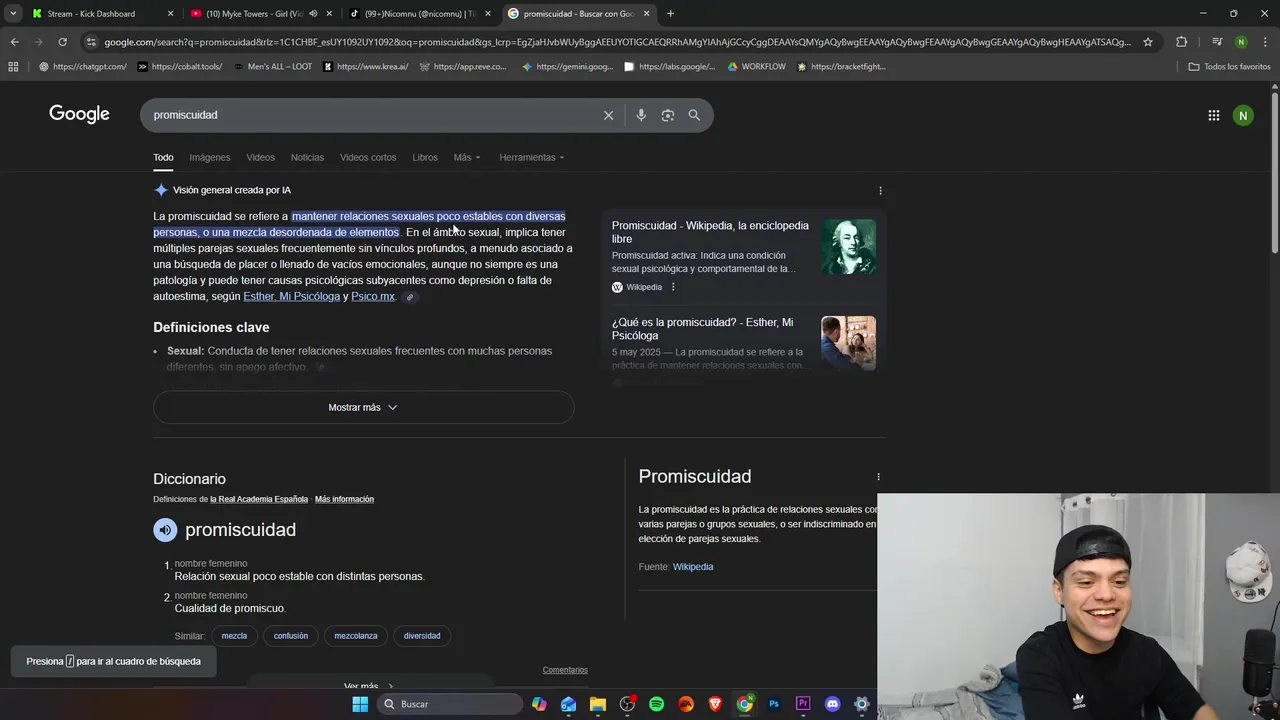This screenshot has height=720, width=1280.
Task: Open Discord from the taskbar
Action: 832,704
